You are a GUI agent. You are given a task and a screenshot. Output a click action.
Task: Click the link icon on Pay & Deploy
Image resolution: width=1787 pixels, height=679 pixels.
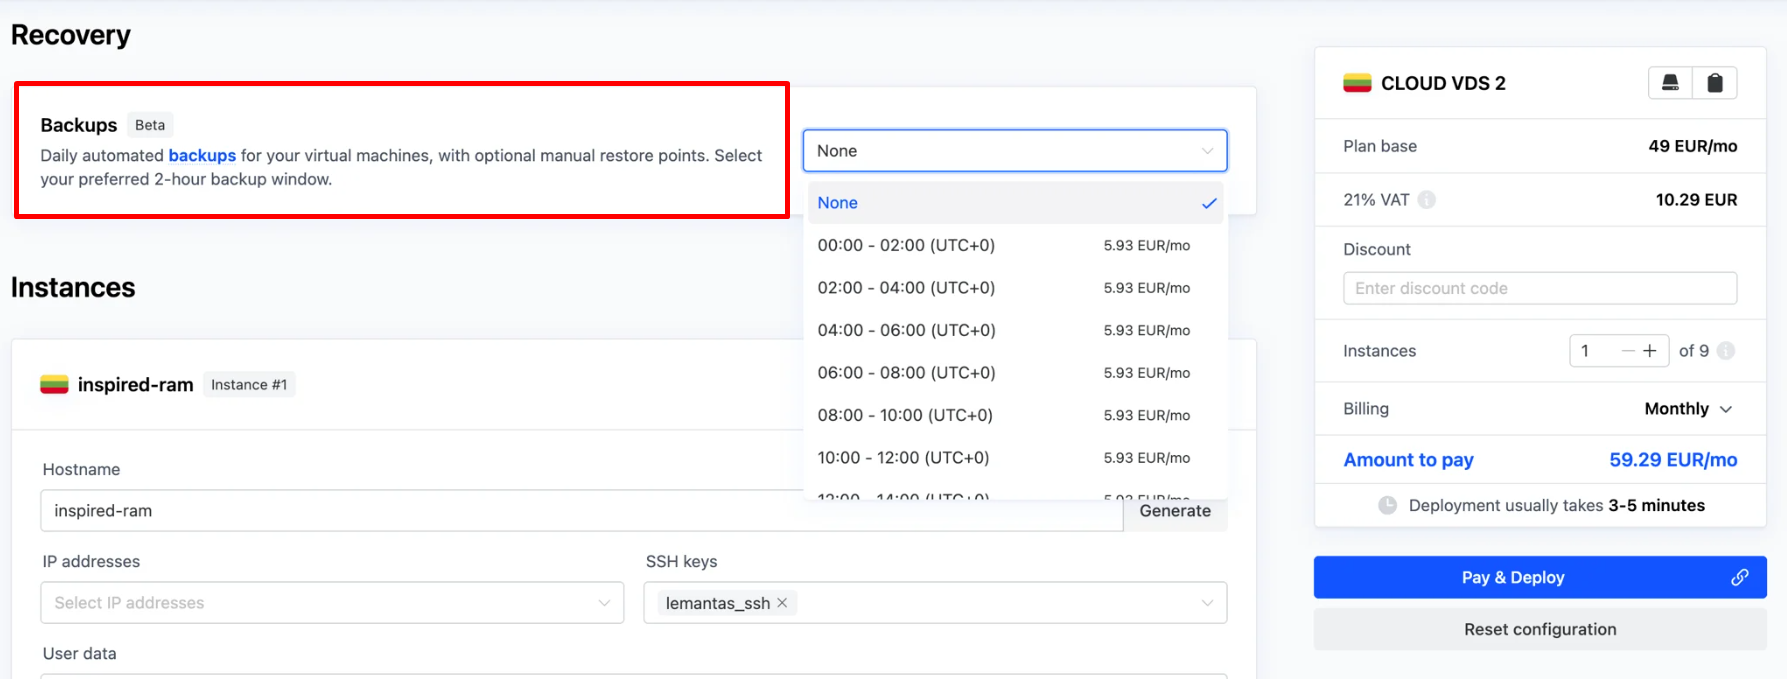click(1739, 578)
